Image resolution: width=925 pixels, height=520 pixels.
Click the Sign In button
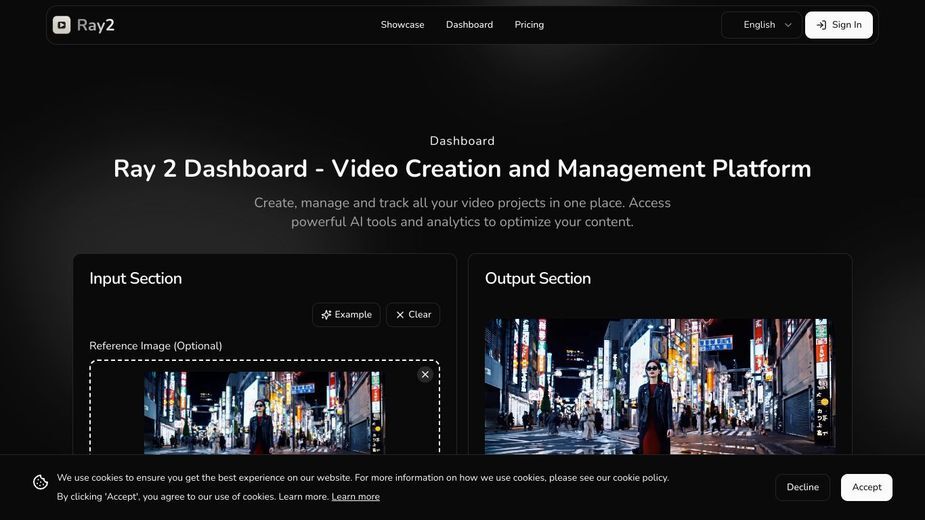coord(839,25)
